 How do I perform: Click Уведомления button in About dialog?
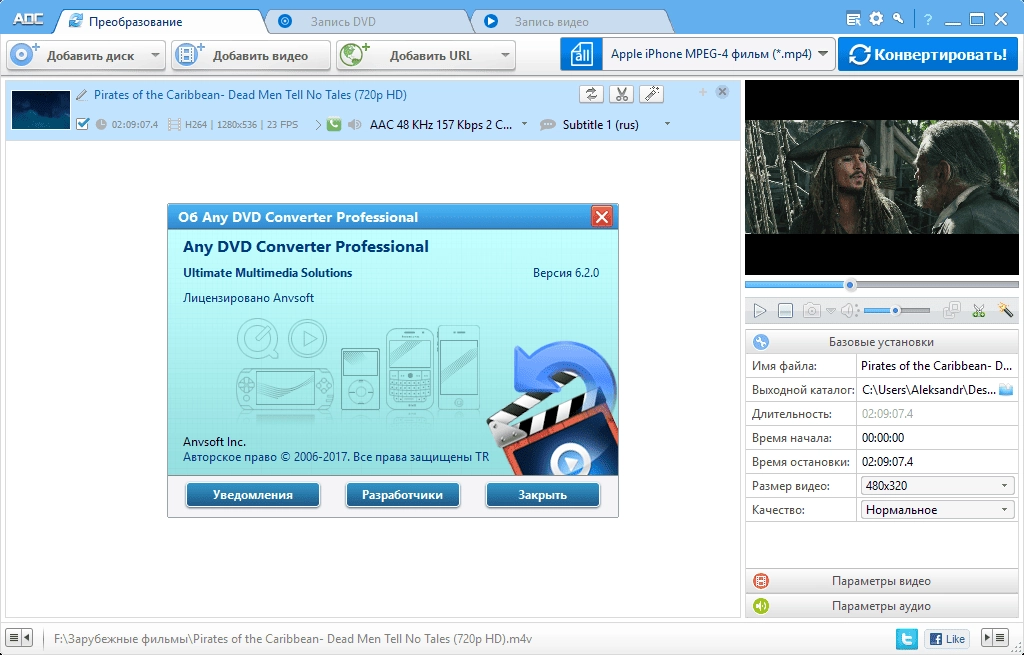[x=253, y=495]
